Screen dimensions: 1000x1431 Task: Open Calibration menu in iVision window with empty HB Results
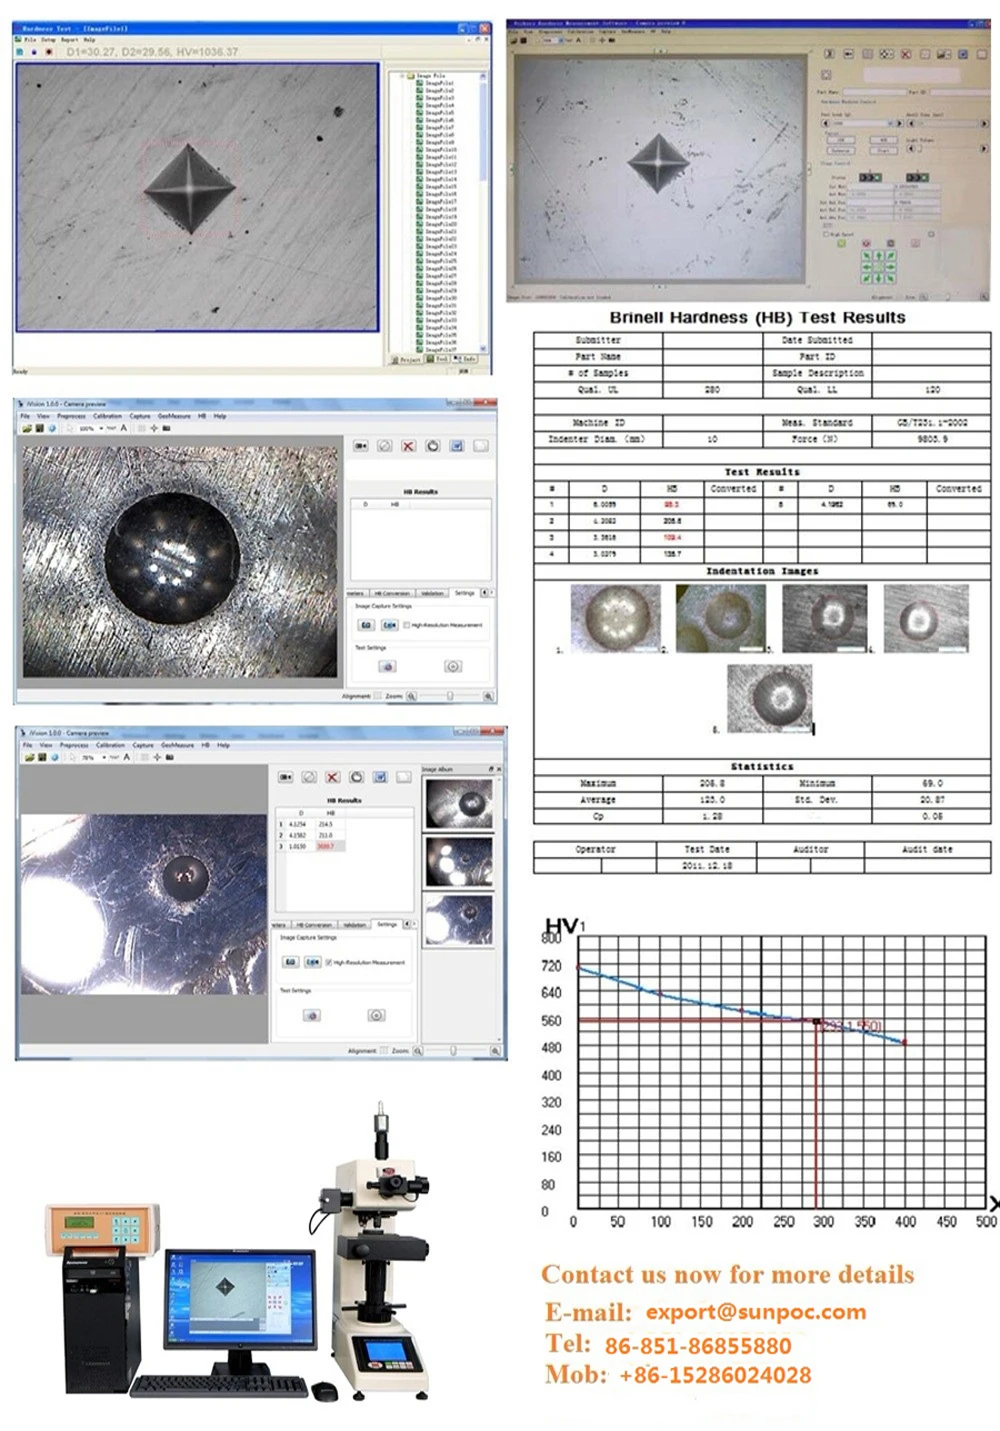click(x=107, y=416)
